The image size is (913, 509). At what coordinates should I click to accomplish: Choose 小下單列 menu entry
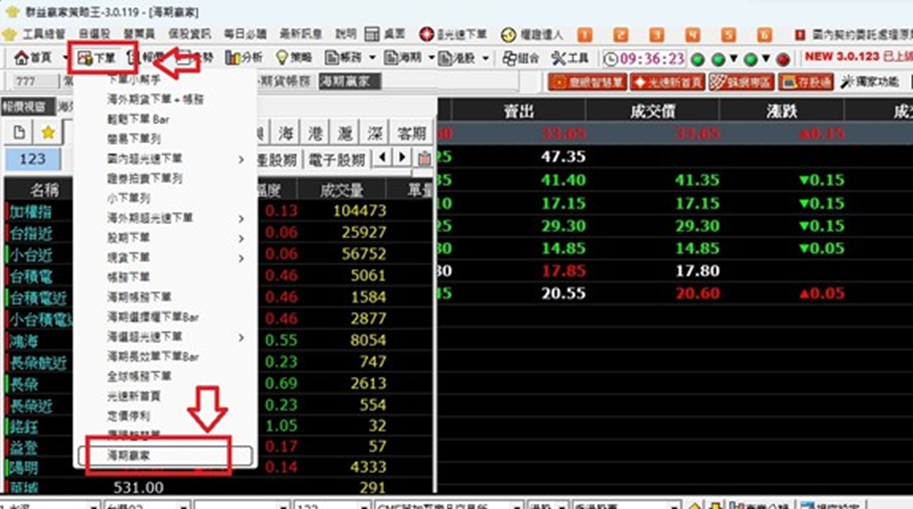point(129,199)
